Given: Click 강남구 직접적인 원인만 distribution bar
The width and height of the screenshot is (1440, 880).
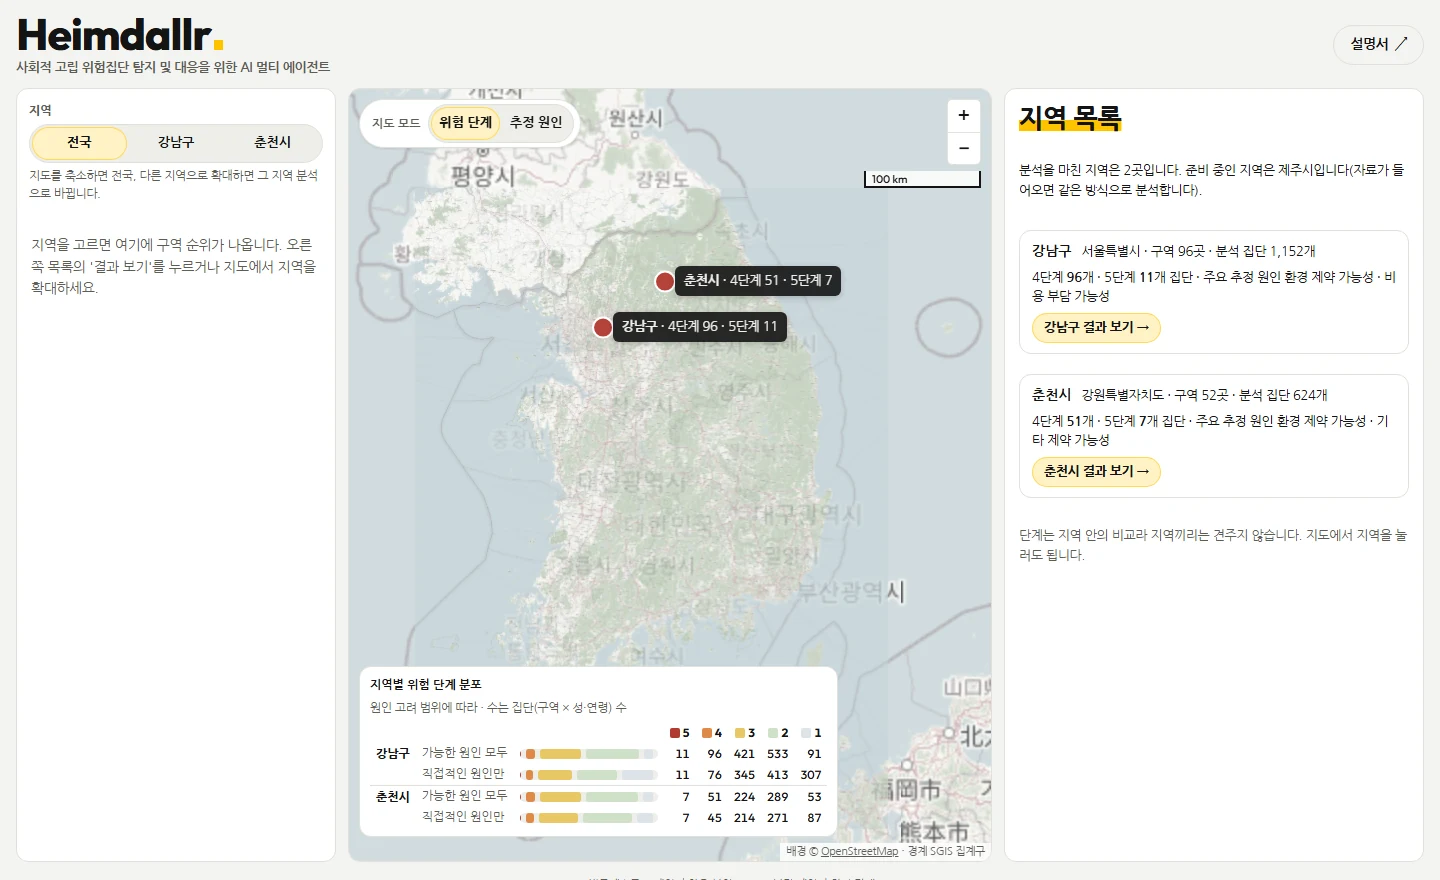Looking at the screenshot, I should (589, 775).
